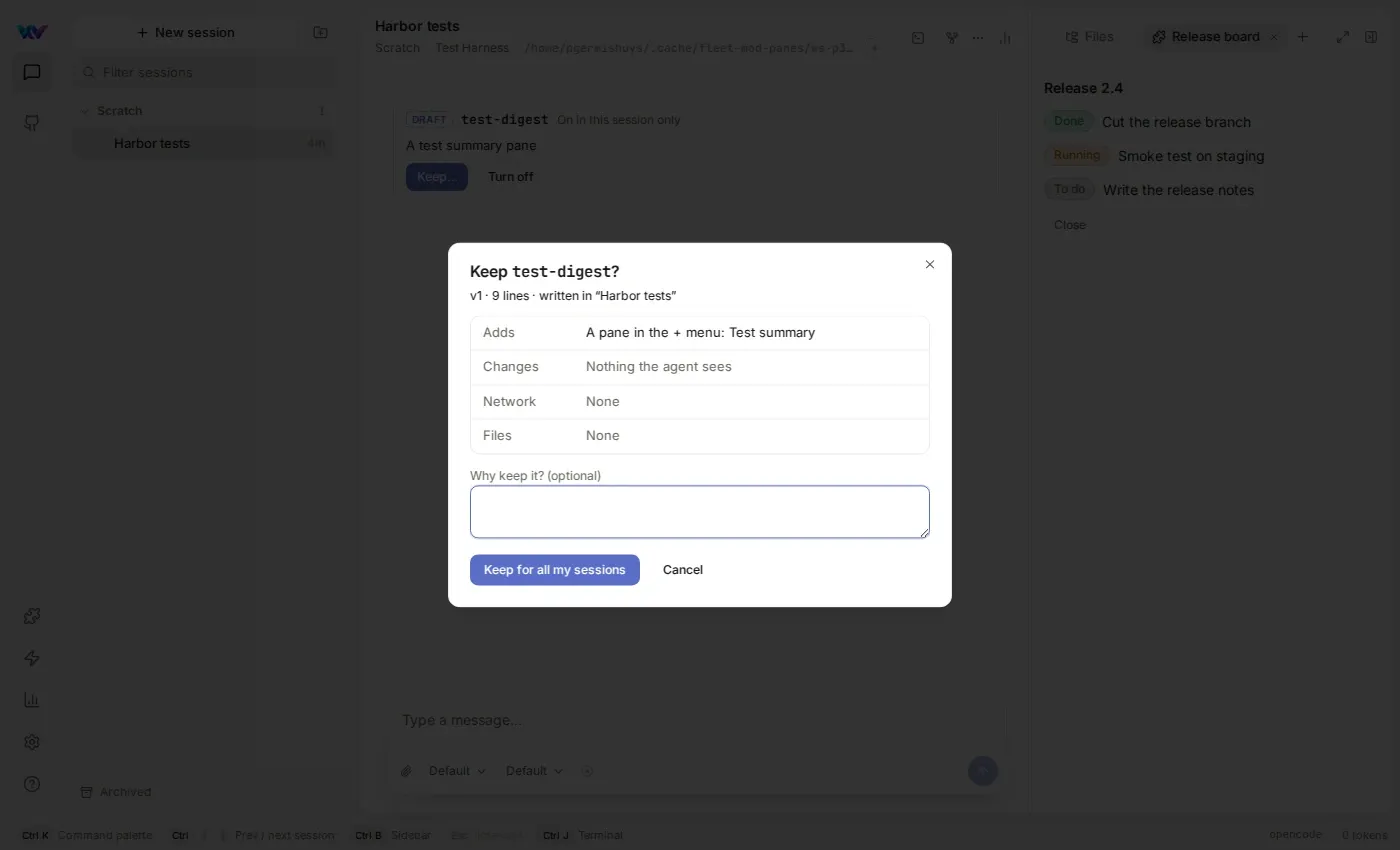Open the help question mark icon
The image size is (1400, 850).
(x=32, y=784)
